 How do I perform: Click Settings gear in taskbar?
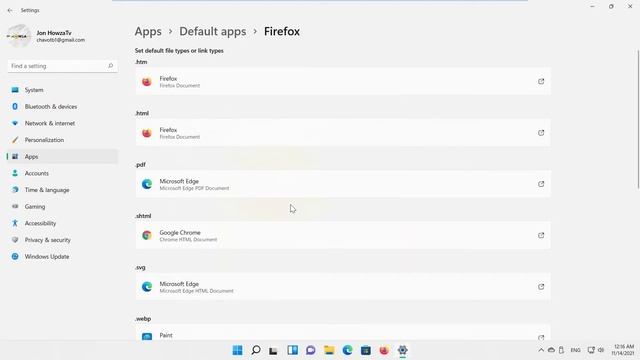(402, 350)
